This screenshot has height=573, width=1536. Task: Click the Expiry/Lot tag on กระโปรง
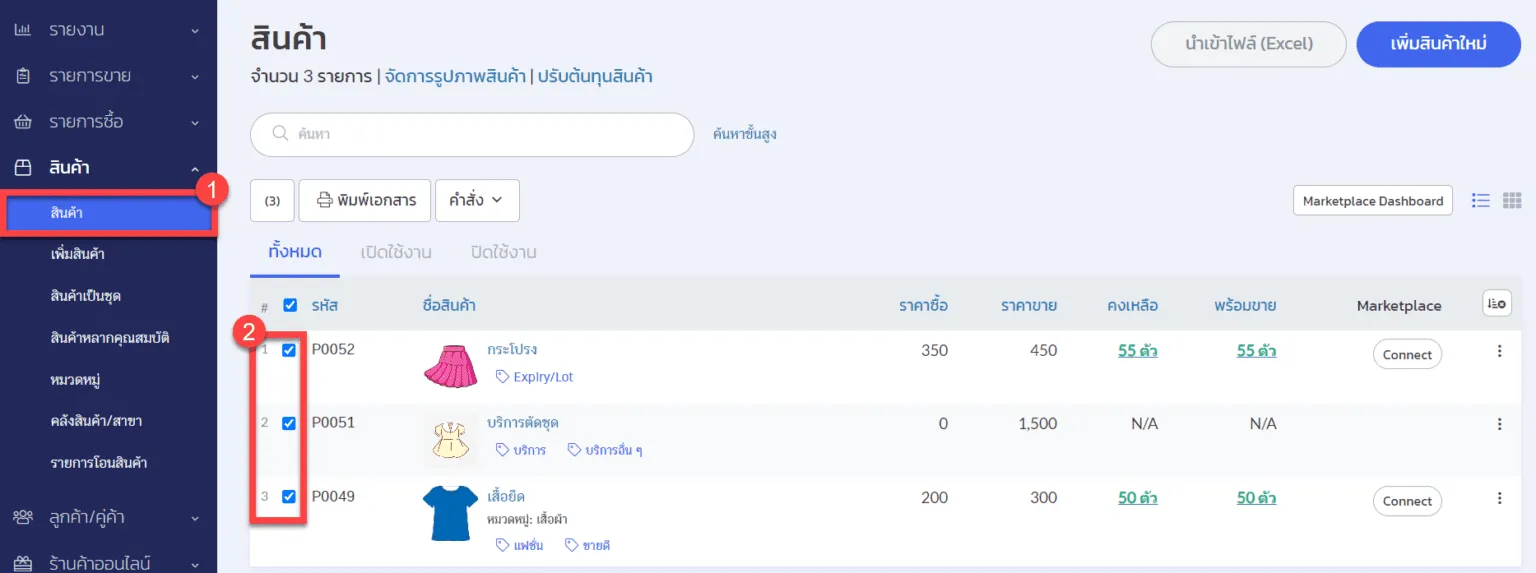tap(535, 377)
